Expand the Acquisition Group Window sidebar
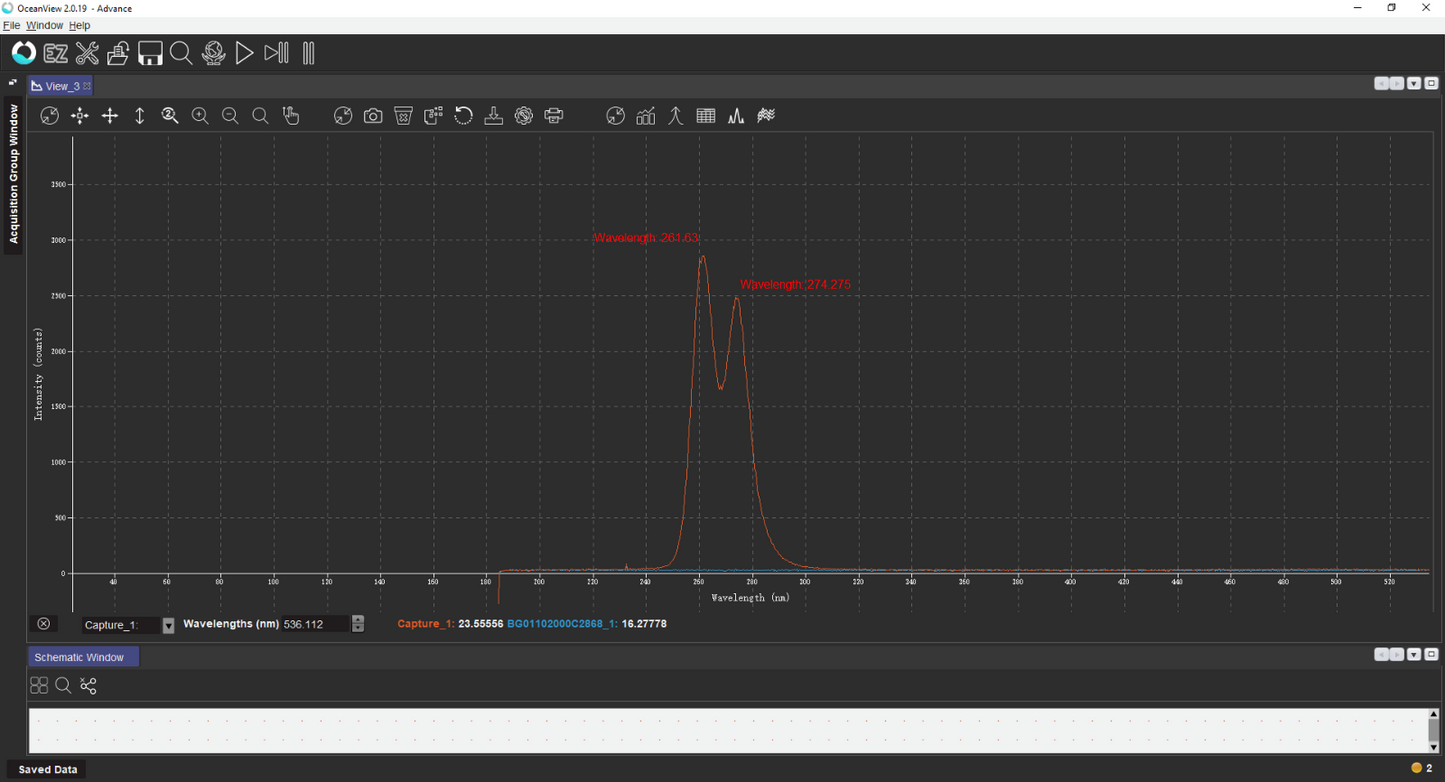 point(13,173)
